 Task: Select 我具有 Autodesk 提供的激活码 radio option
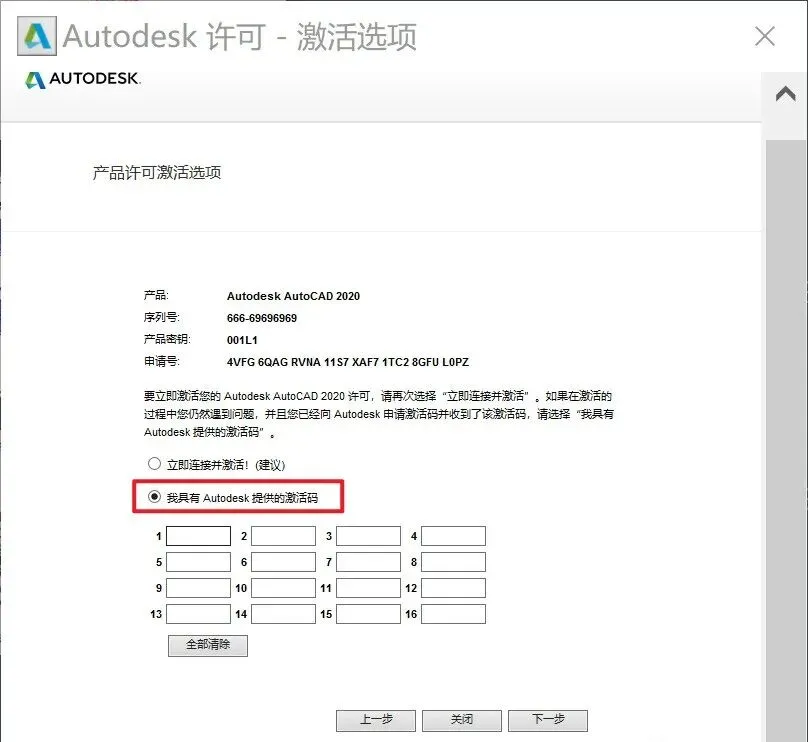154,497
